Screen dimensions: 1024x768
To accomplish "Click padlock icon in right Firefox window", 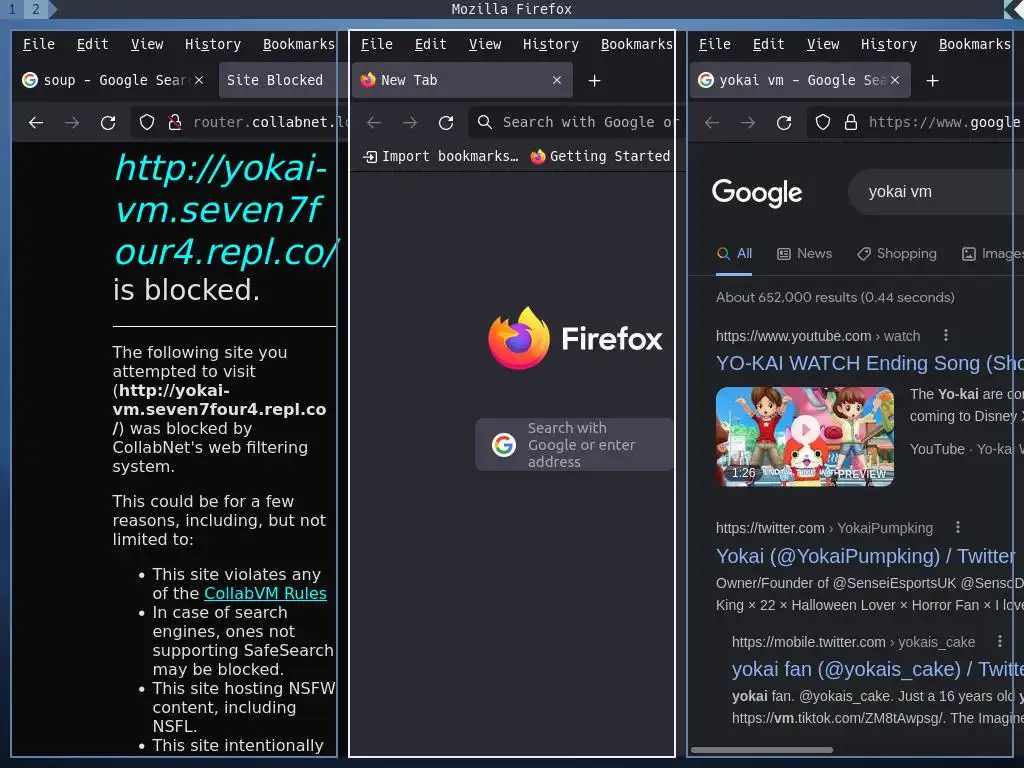I will [851, 122].
